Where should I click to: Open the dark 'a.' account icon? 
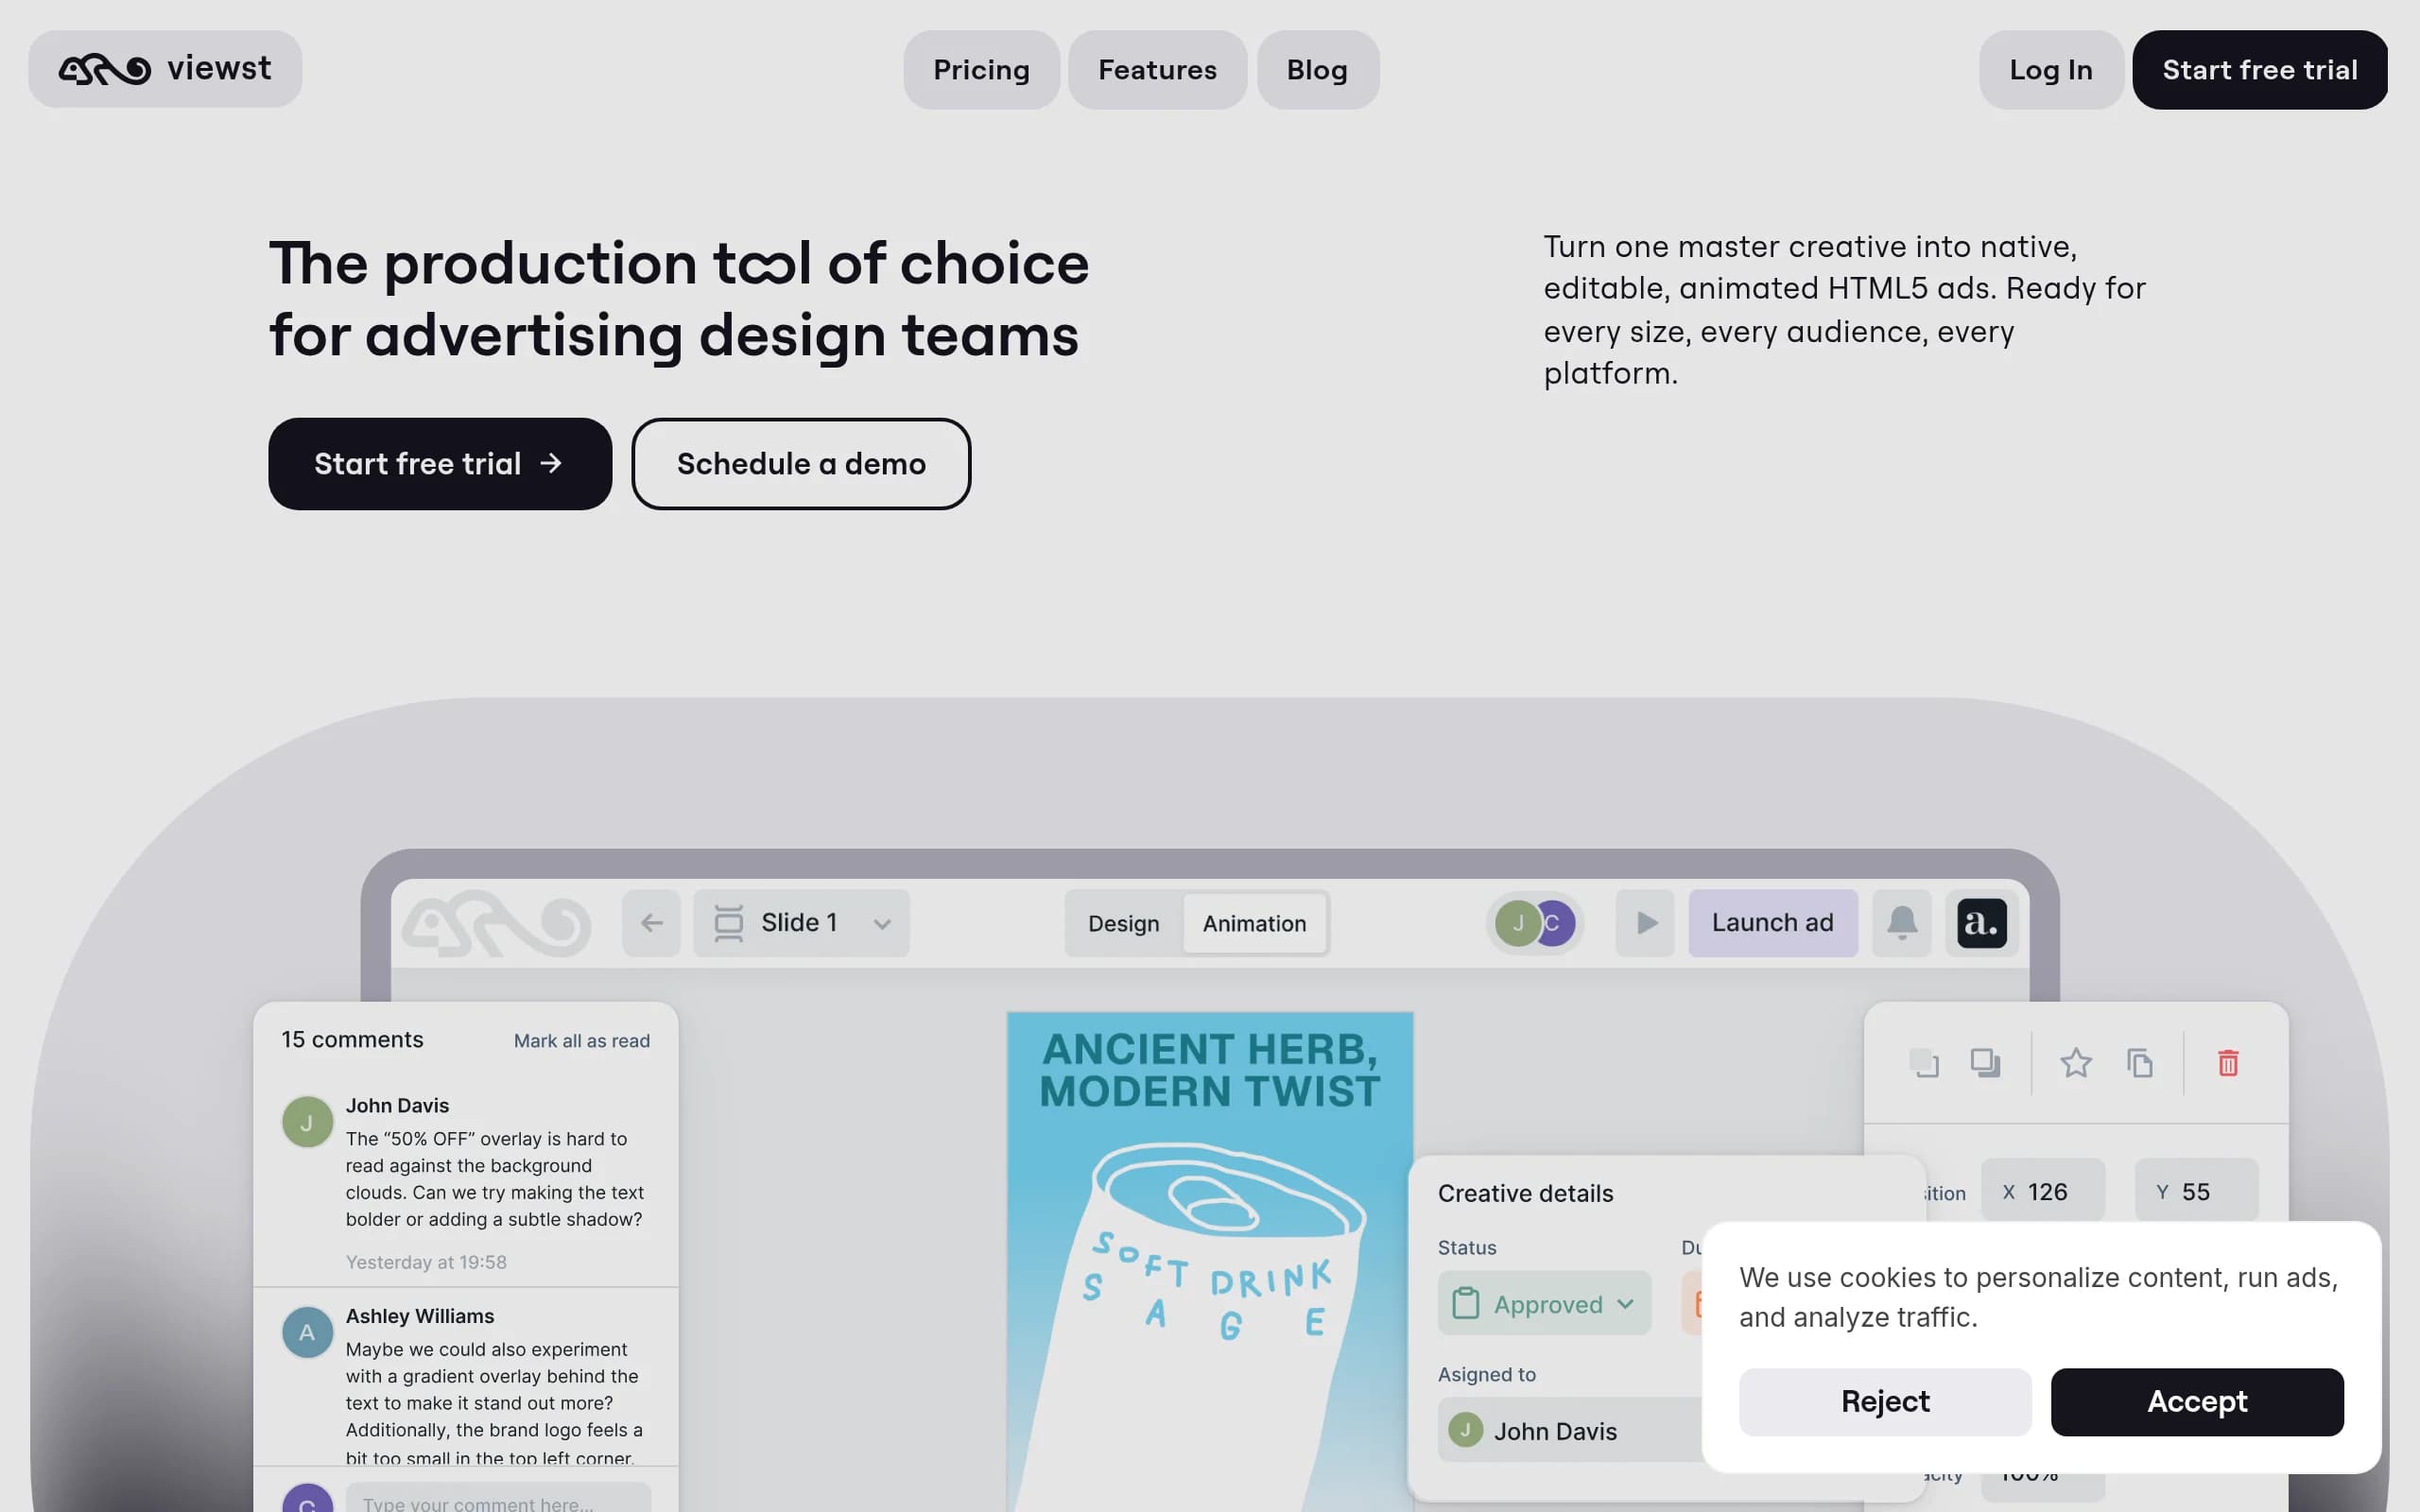[1982, 923]
